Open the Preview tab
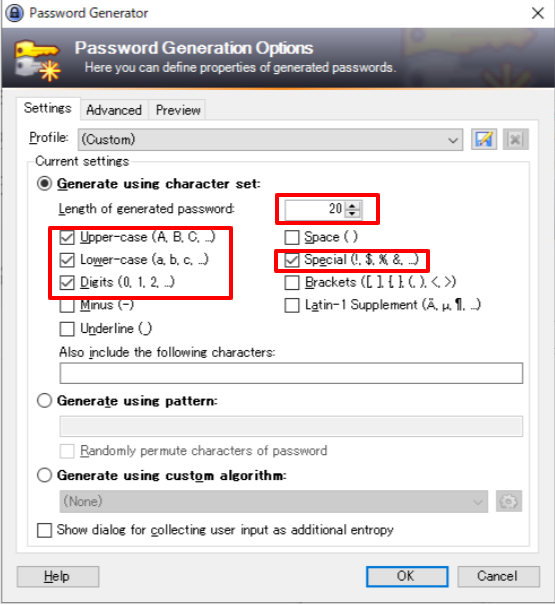The height and width of the screenshot is (605, 555). pos(178,110)
